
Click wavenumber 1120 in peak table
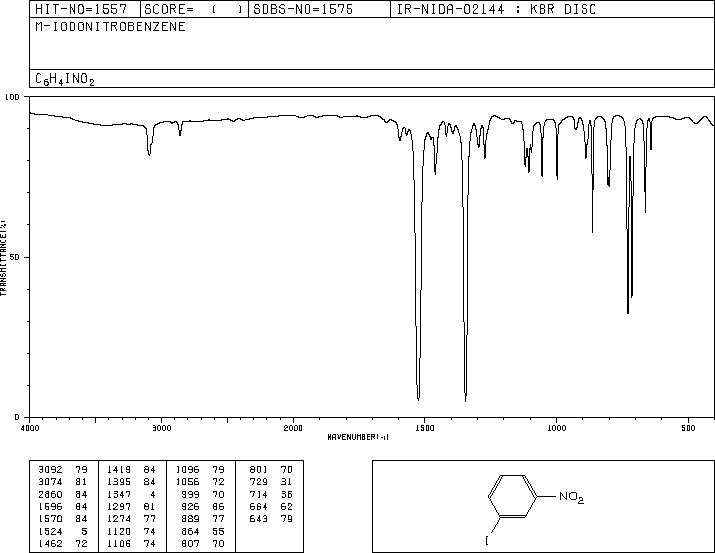[119, 531]
